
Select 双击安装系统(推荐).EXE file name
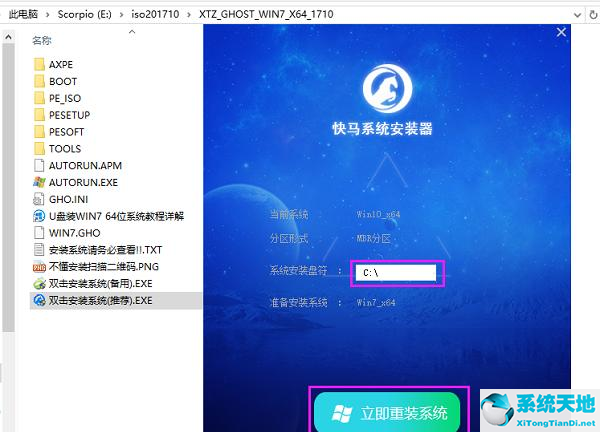coord(101,300)
